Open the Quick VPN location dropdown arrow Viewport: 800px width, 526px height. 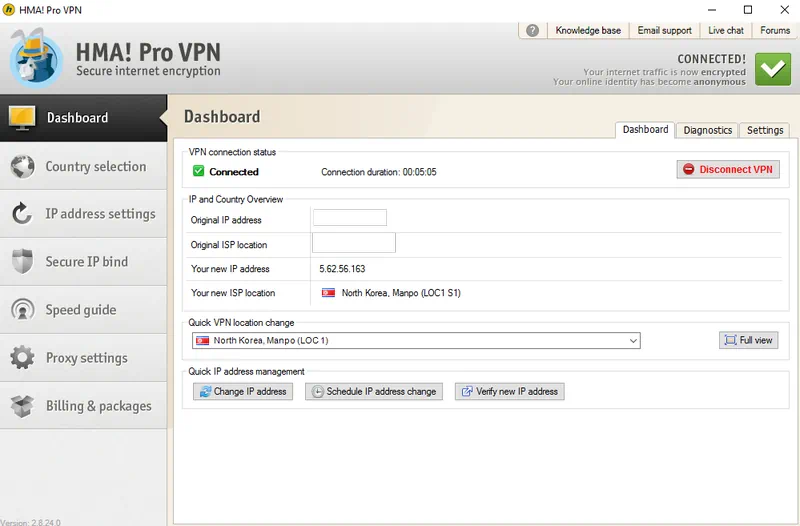click(x=633, y=340)
